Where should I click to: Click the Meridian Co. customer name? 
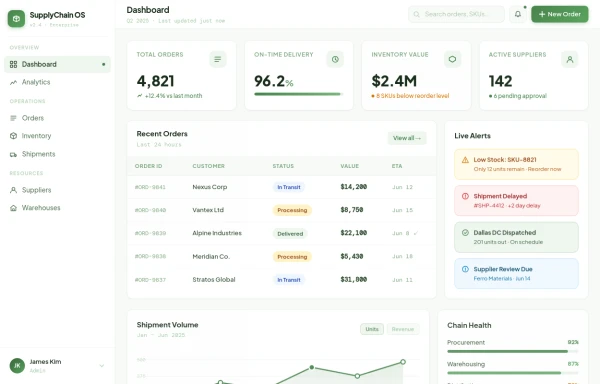tap(211, 257)
